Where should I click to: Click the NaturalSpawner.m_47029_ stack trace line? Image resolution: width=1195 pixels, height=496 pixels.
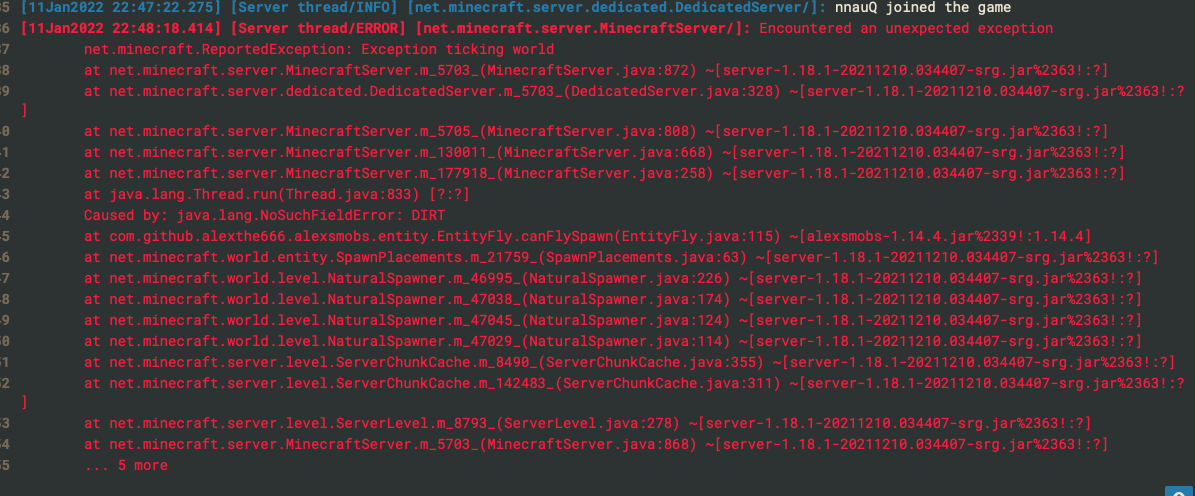tap(613, 340)
